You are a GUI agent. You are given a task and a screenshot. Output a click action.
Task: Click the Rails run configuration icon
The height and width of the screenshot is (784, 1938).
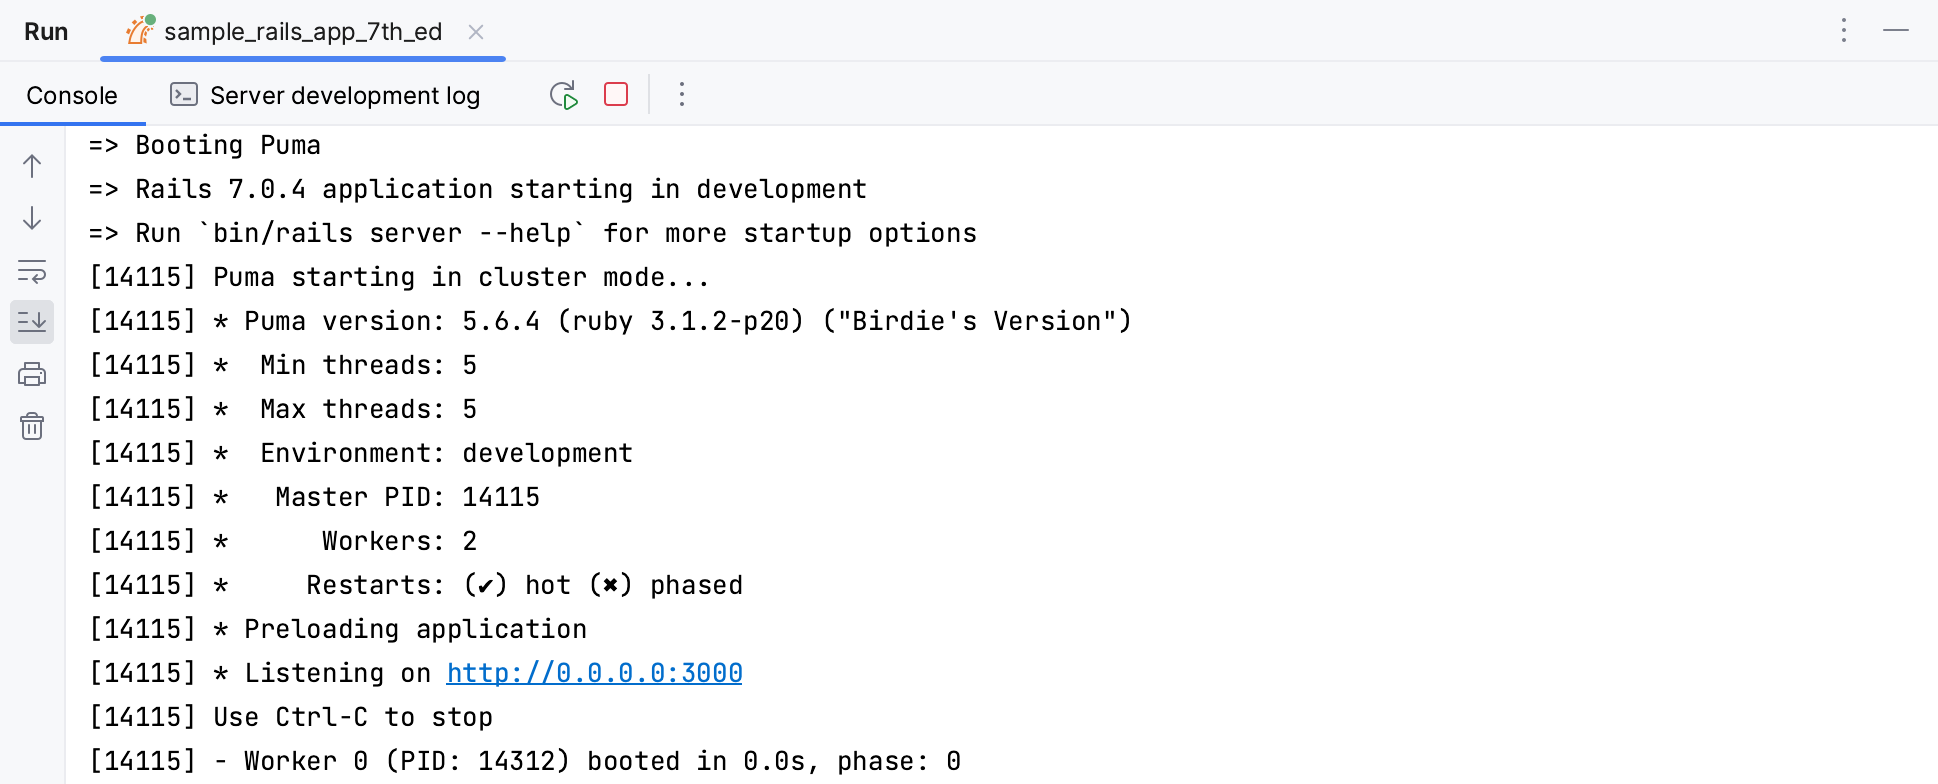pos(140,31)
